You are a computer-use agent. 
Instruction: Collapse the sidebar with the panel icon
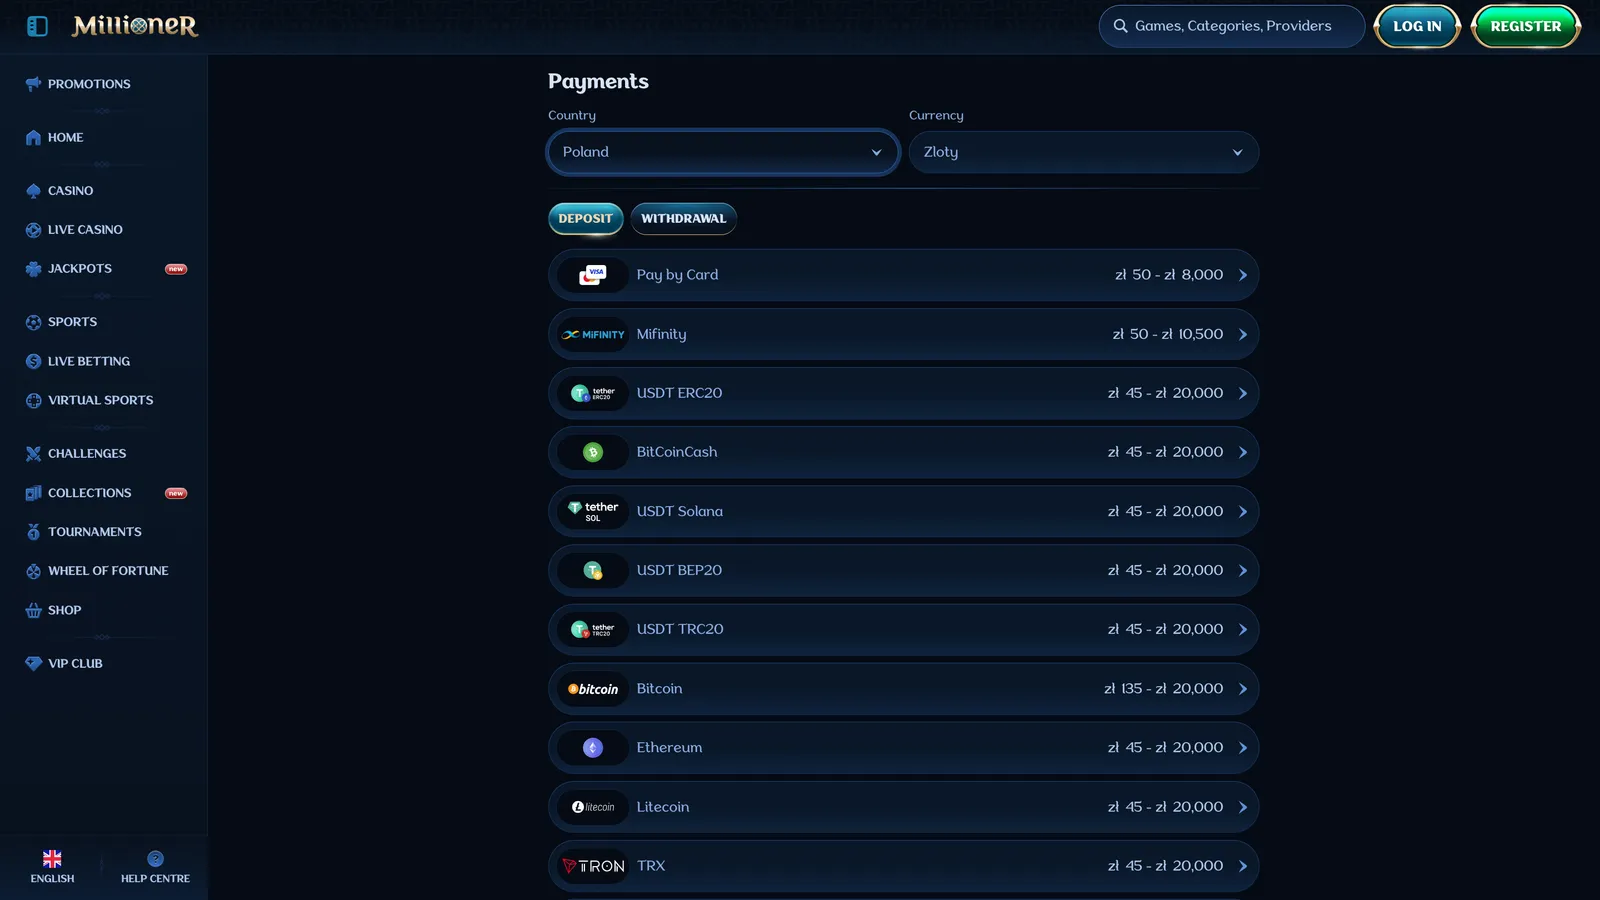tap(37, 26)
